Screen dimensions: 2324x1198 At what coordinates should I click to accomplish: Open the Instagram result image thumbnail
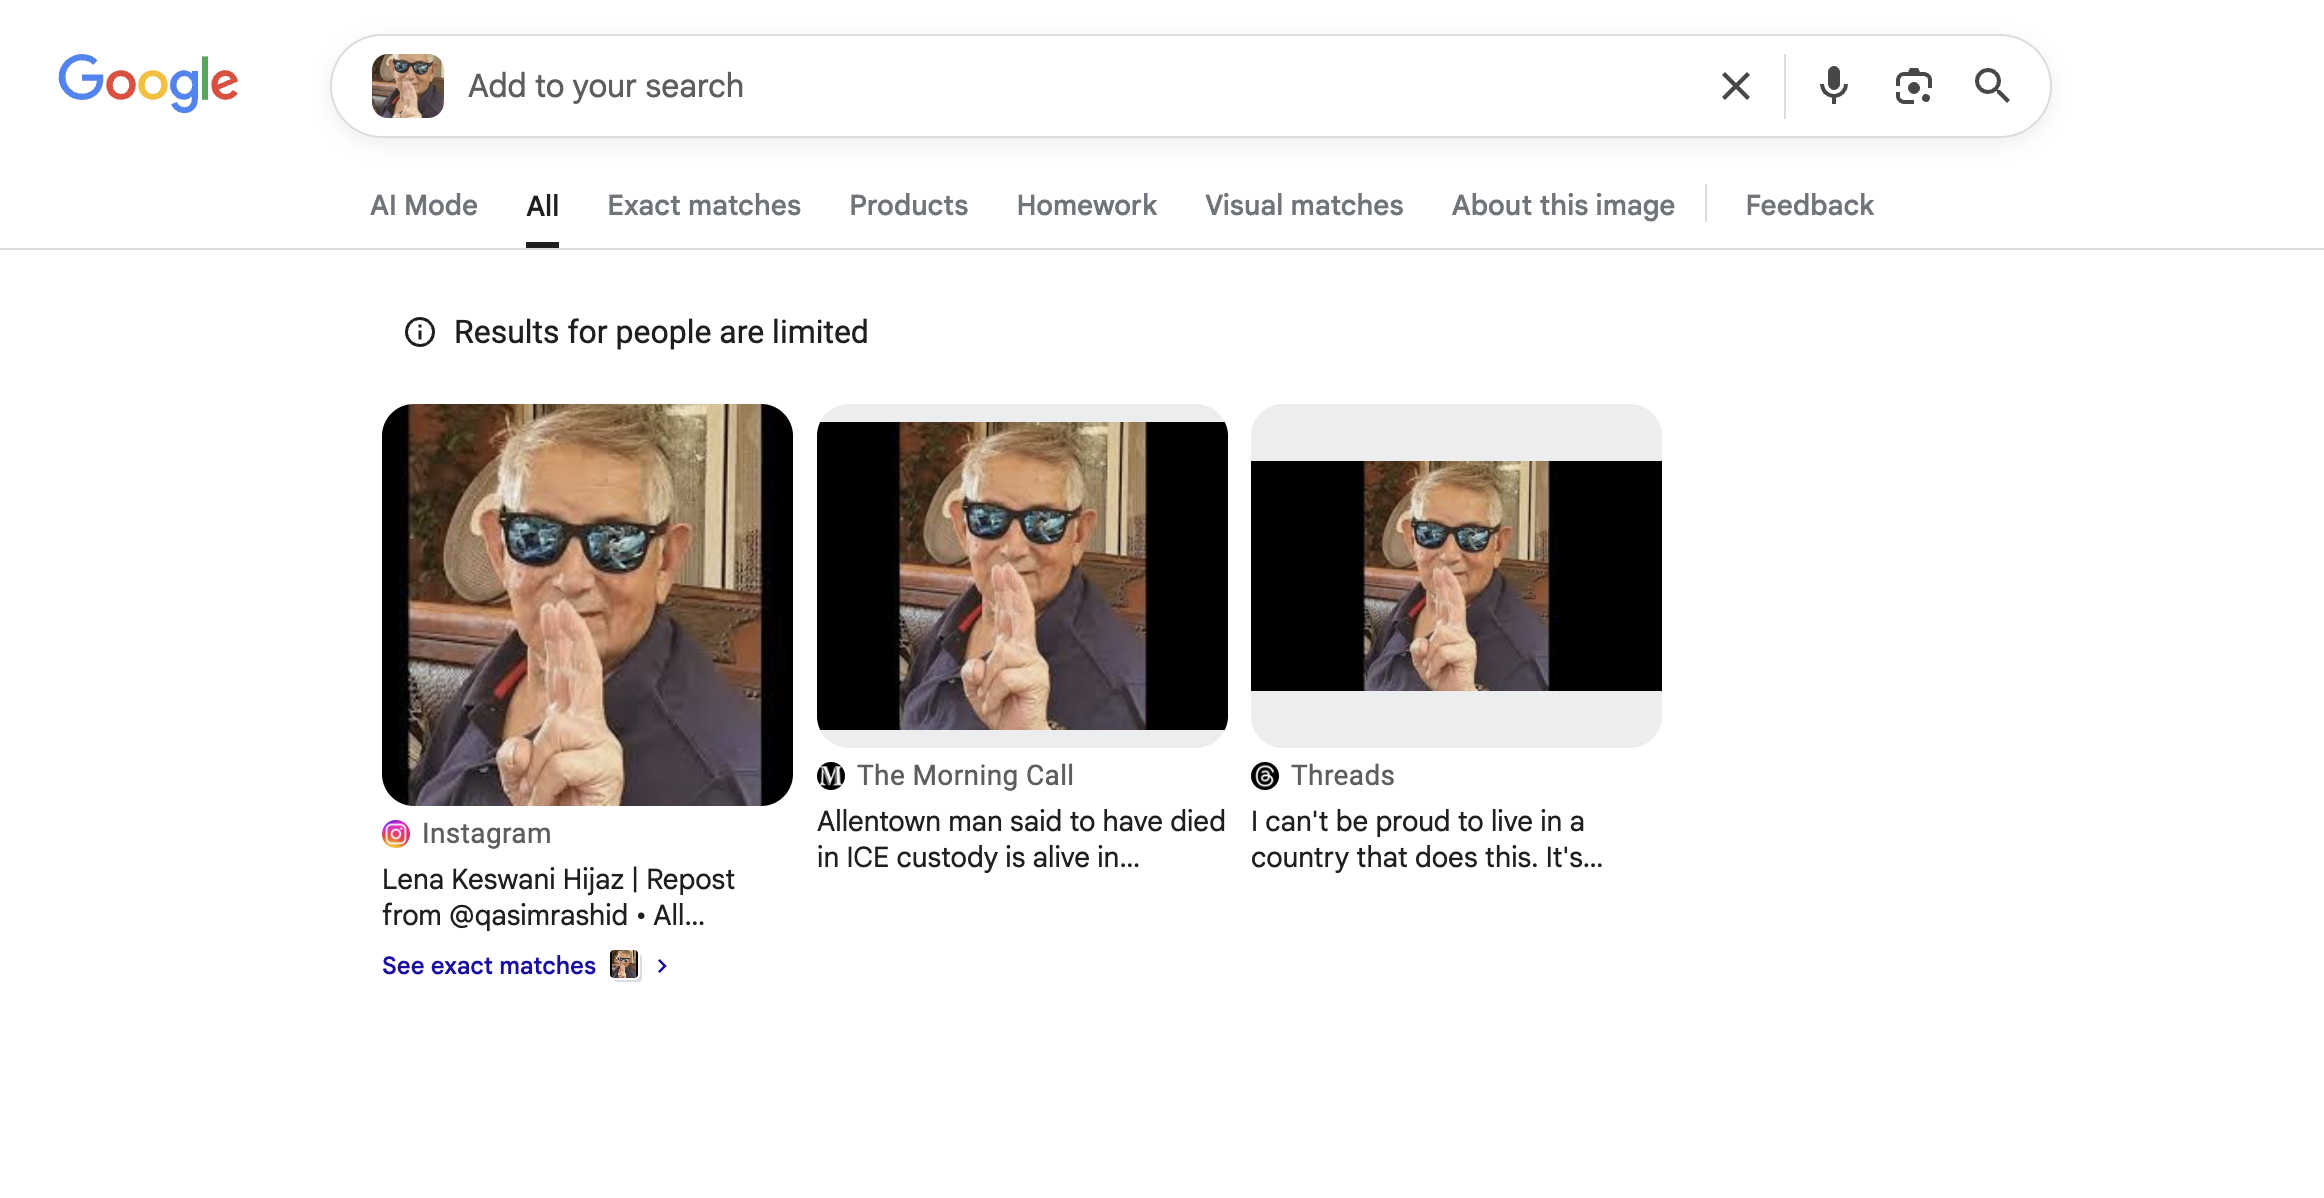(587, 605)
